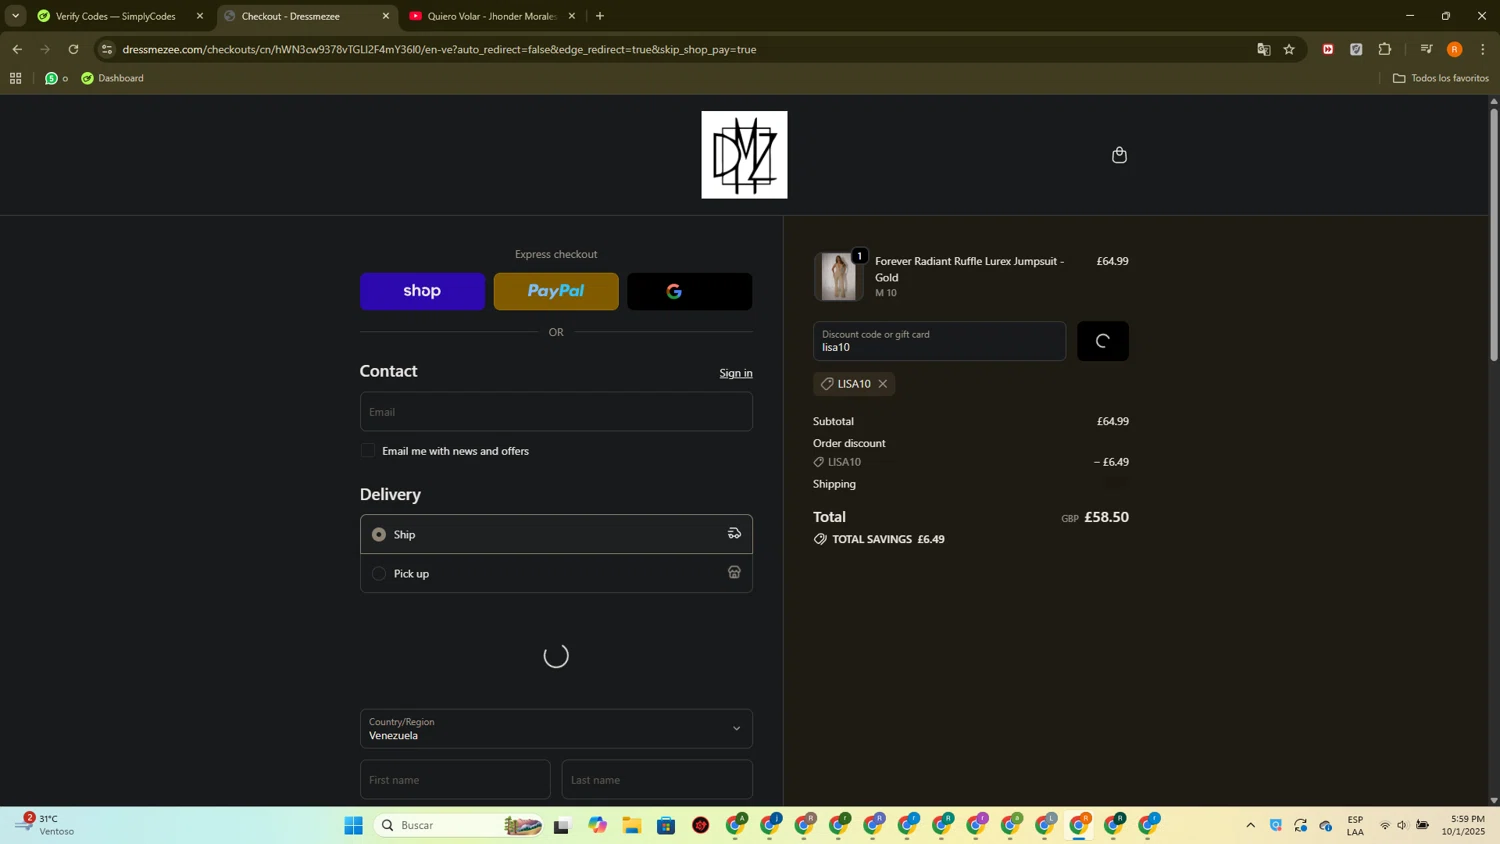
Task: Open the WhatsApp bookmark
Action: click(x=56, y=78)
